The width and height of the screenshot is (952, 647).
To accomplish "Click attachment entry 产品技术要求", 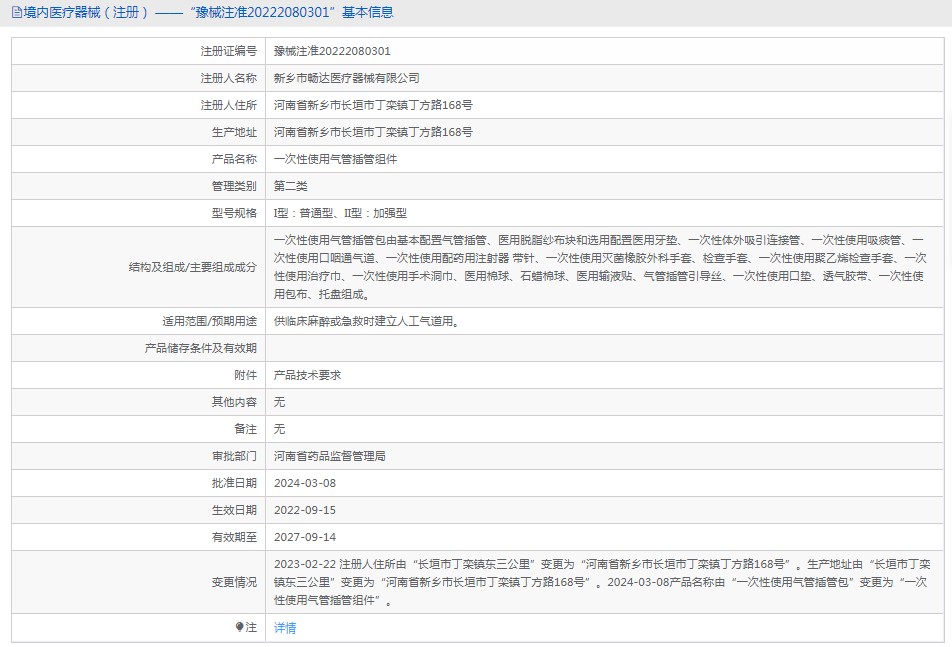I will (308, 375).
